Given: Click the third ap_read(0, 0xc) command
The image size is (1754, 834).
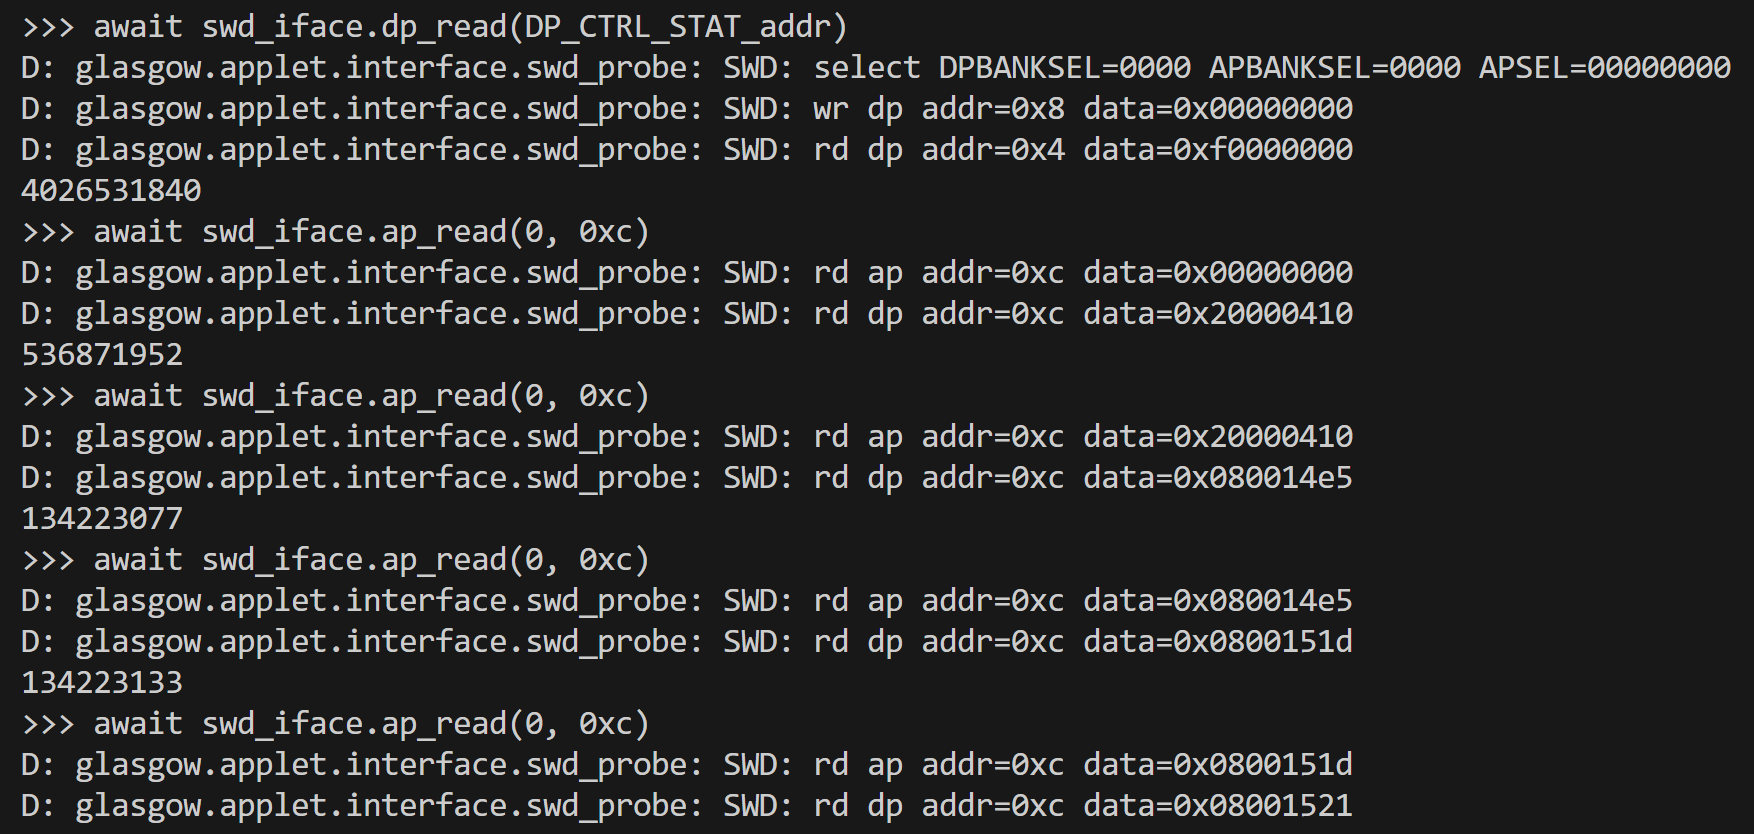Looking at the screenshot, I should [x=336, y=560].
